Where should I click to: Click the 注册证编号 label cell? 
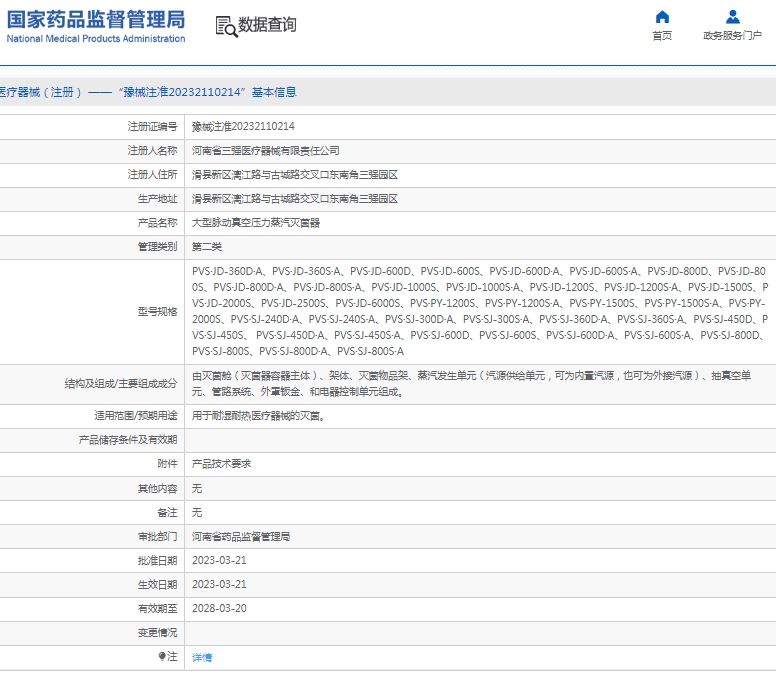(92, 127)
